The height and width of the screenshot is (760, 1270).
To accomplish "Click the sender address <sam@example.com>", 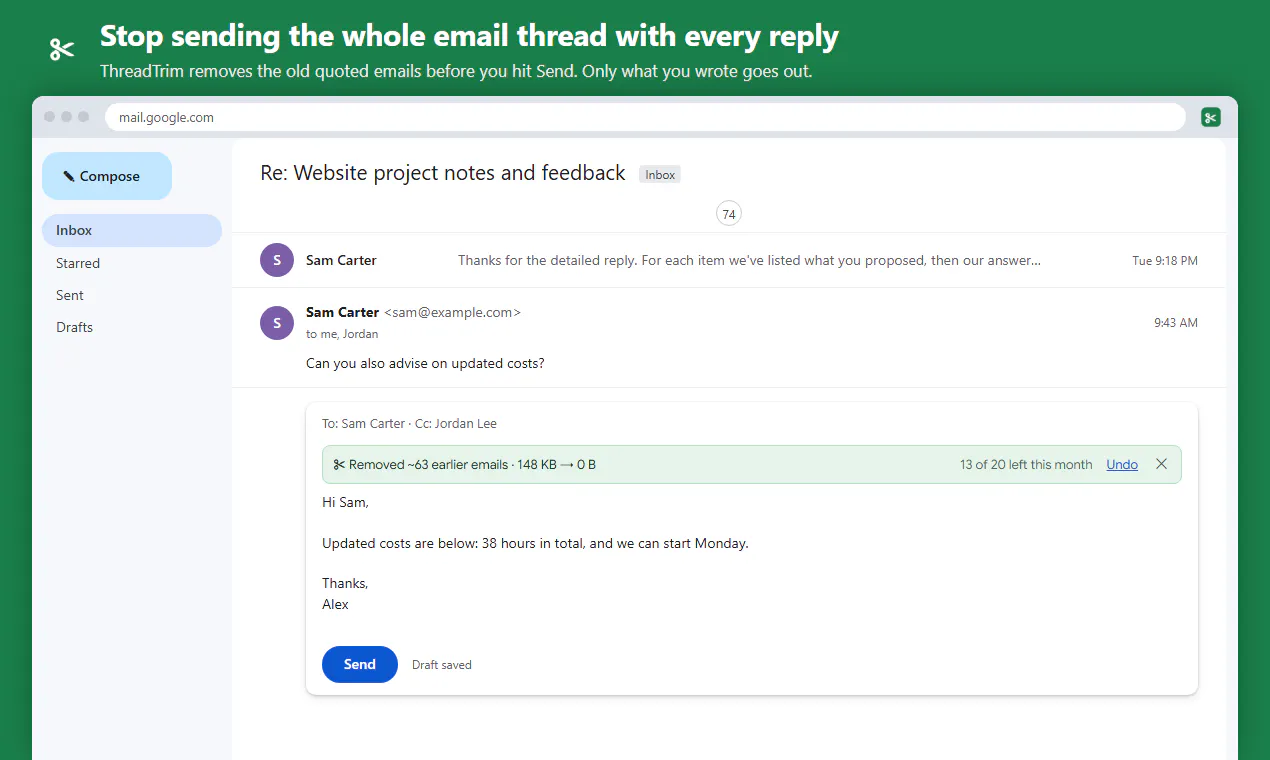I will click(x=452, y=312).
